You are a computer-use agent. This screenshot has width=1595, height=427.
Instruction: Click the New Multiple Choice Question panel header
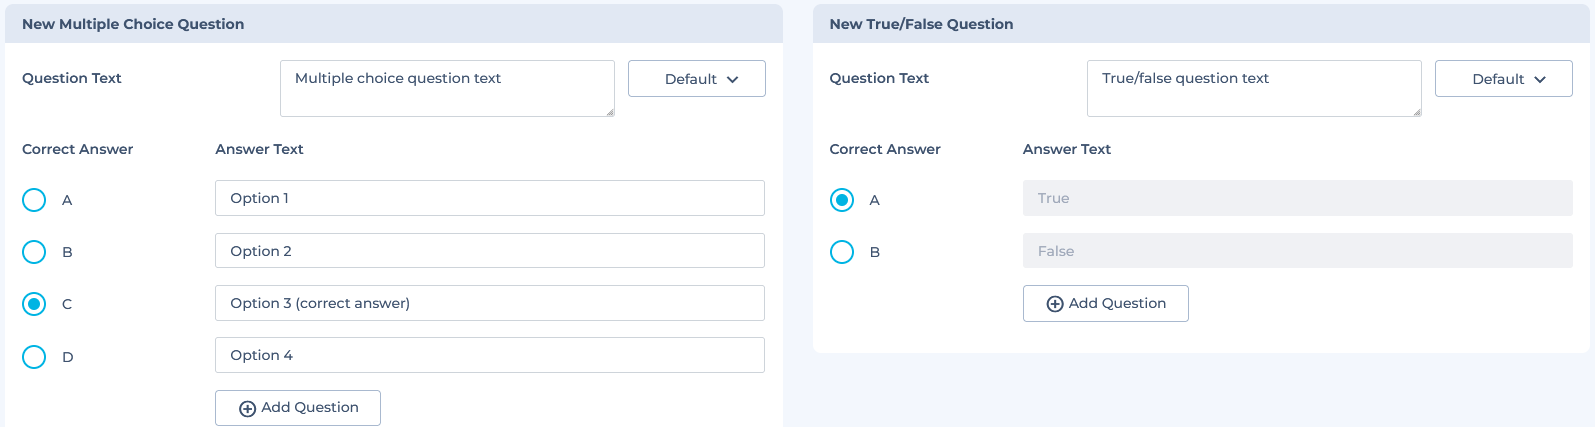point(394,24)
